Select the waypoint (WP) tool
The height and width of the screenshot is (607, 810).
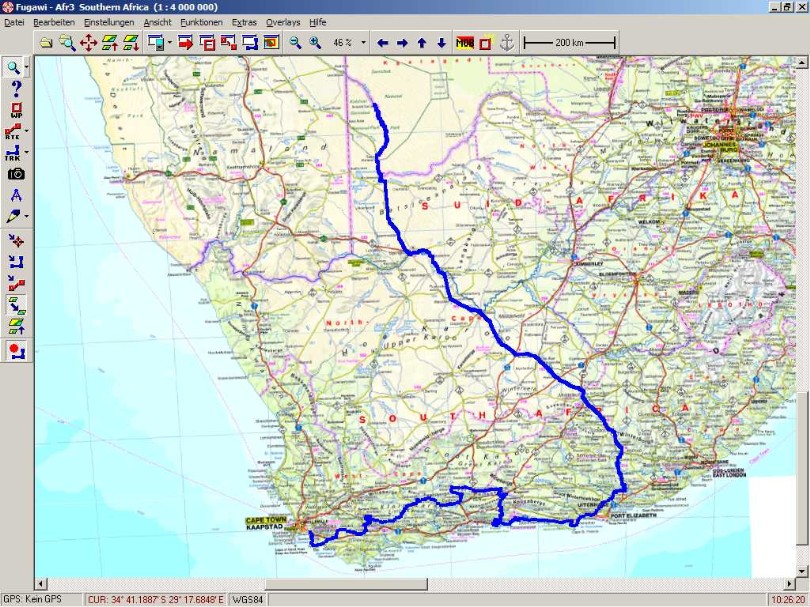click(x=16, y=110)
